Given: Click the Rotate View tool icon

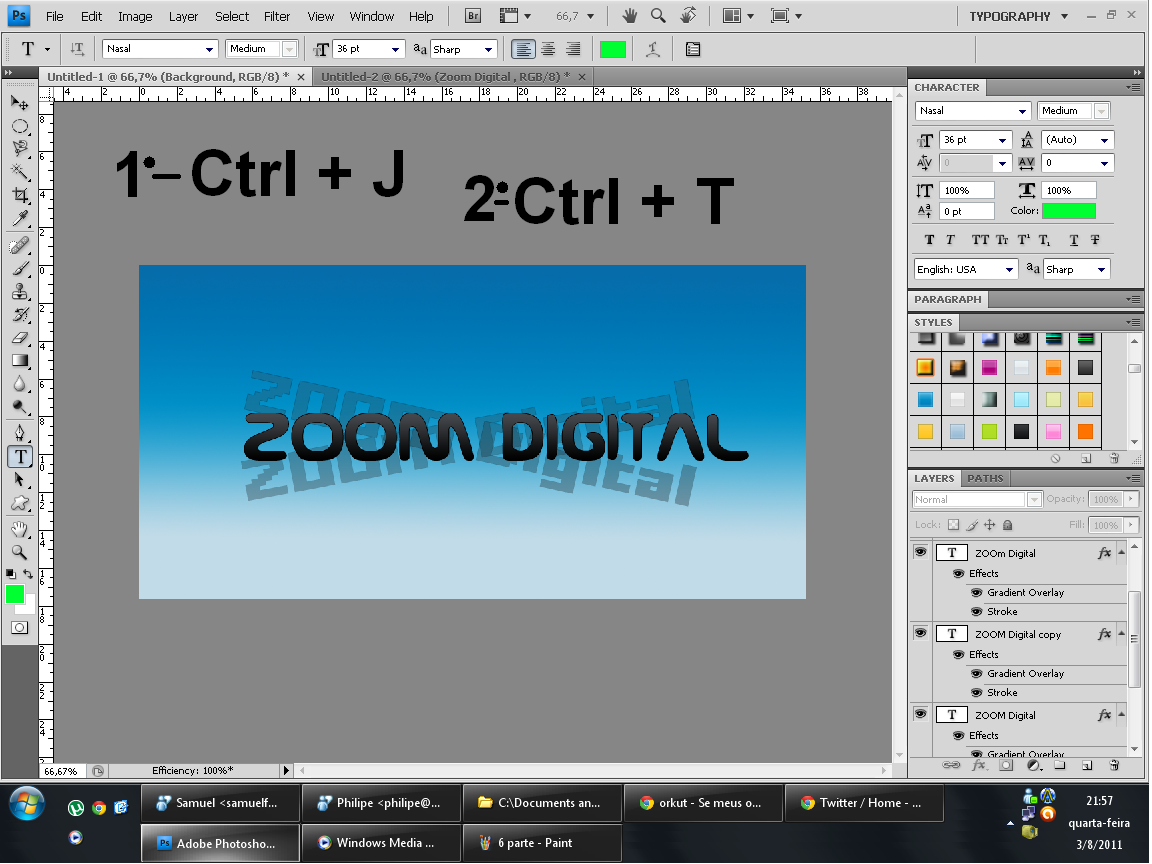Looking at the screenshot, I should pyautogui.click(x=688, y=15).
